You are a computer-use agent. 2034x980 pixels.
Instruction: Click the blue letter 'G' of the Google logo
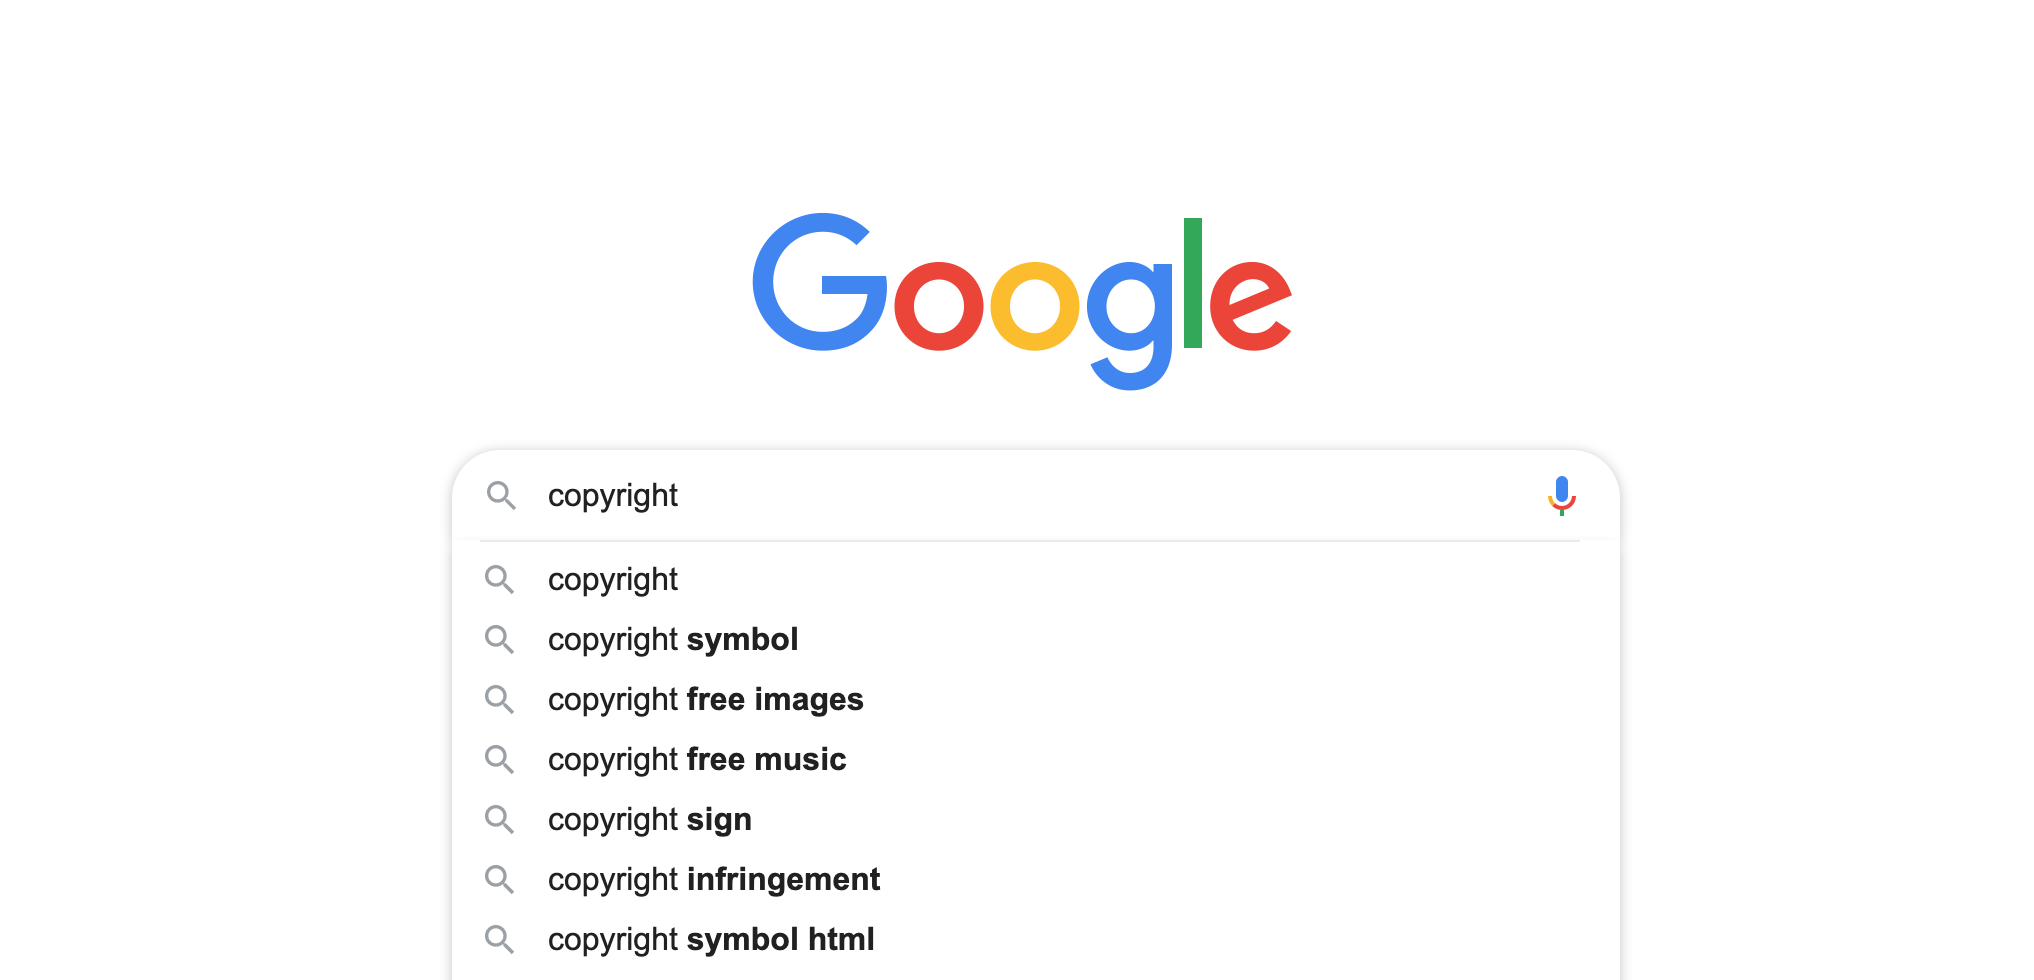click(x=820, y=282)
